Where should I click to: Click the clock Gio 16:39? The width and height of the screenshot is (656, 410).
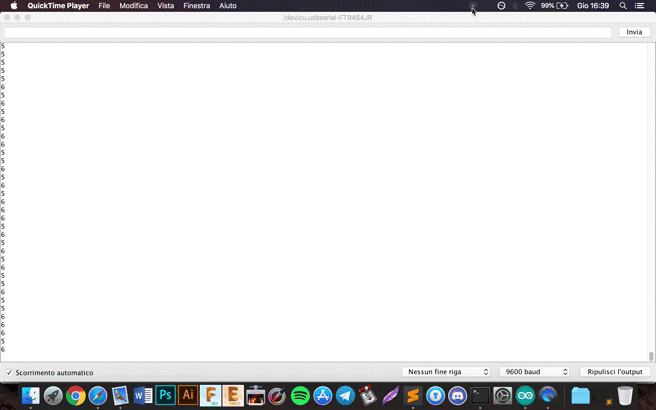593,6
